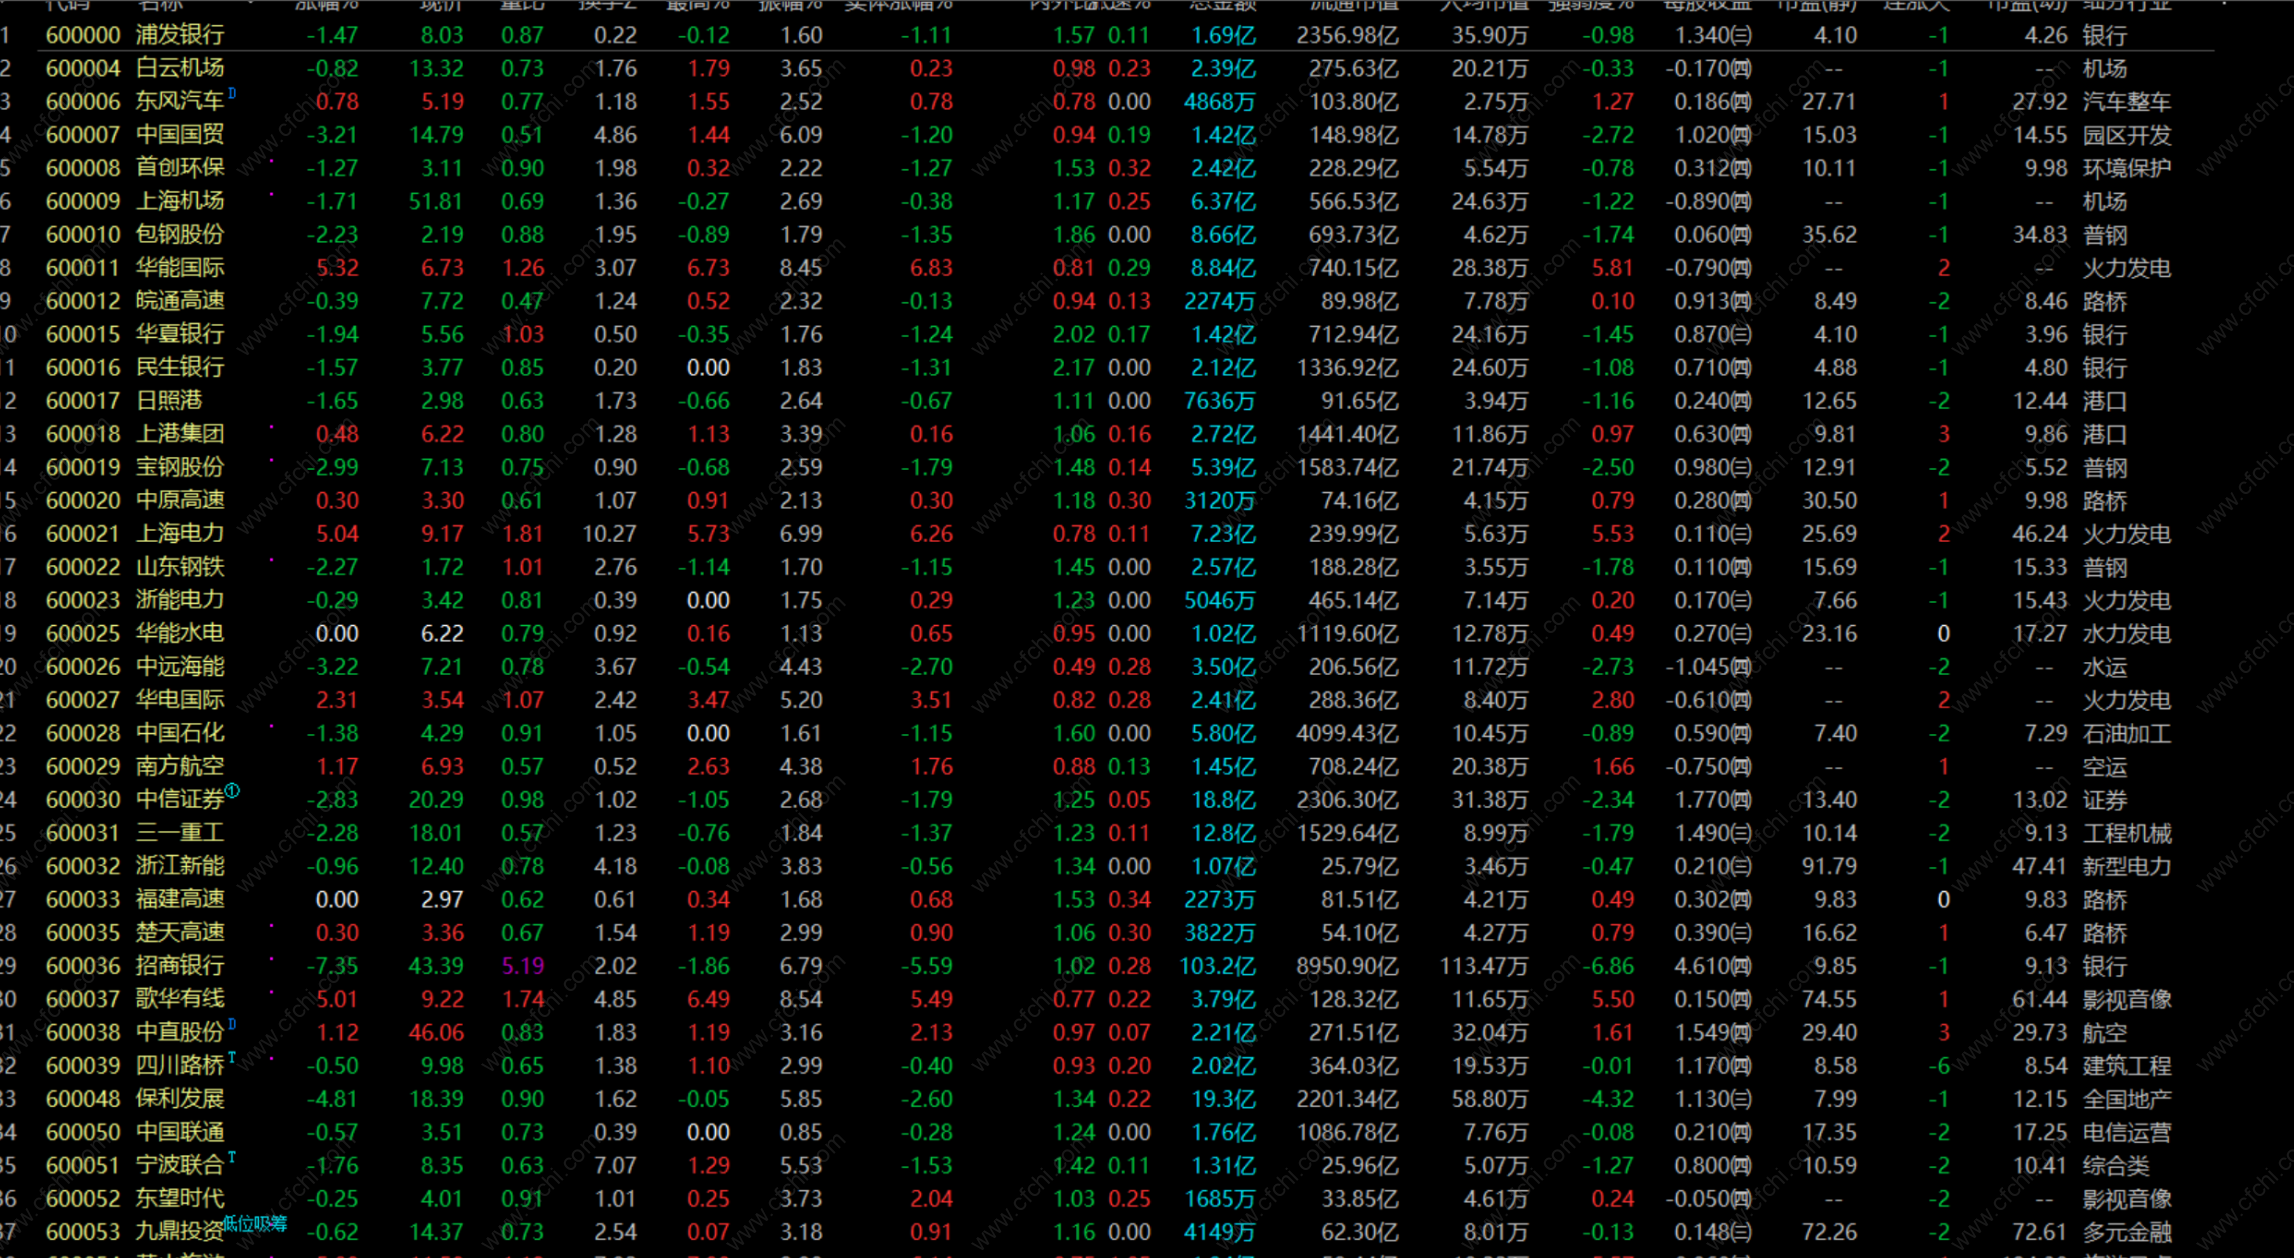Select the 中国联通 row

point(179,1132)
